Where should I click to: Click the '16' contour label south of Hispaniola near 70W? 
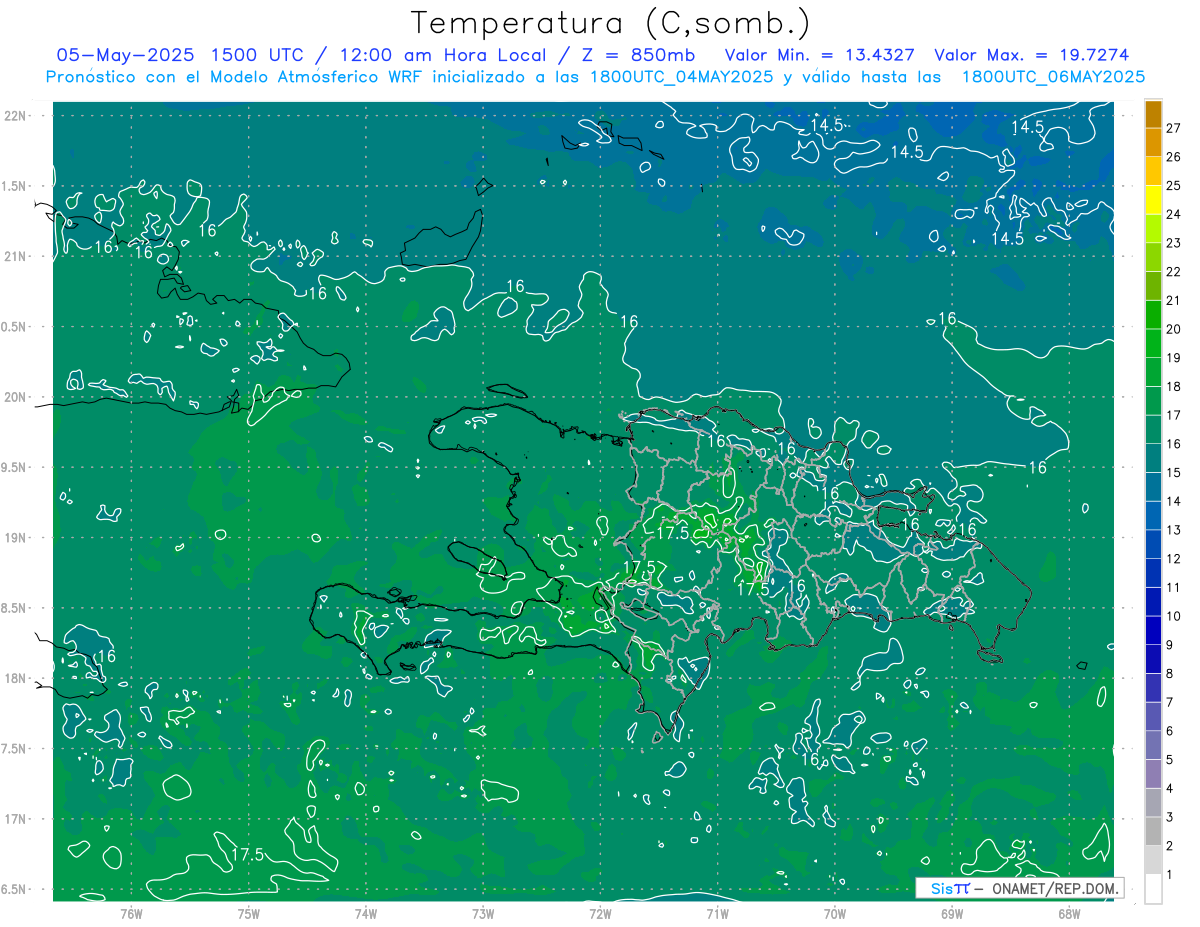click(x=811, y=761)
